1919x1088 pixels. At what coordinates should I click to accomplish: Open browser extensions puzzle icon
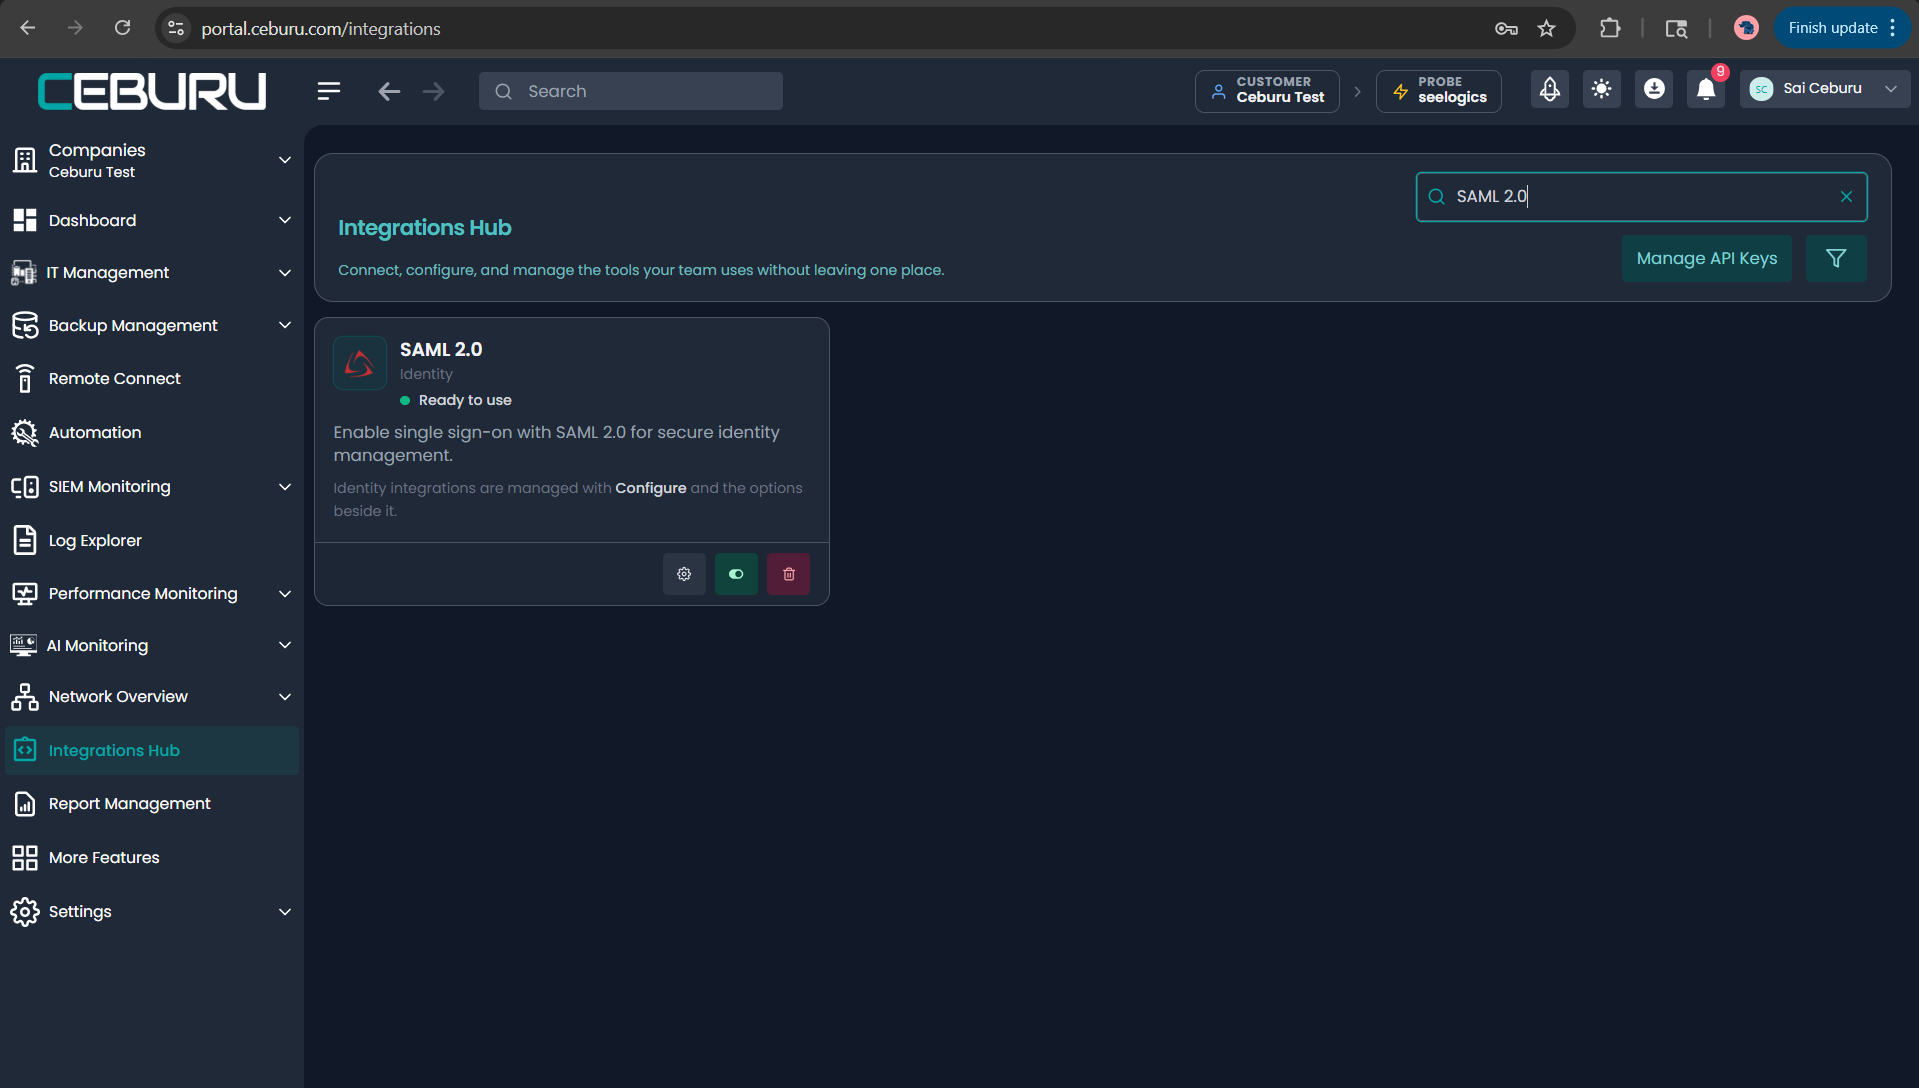pyautogui.click(x=1610, y=28)
